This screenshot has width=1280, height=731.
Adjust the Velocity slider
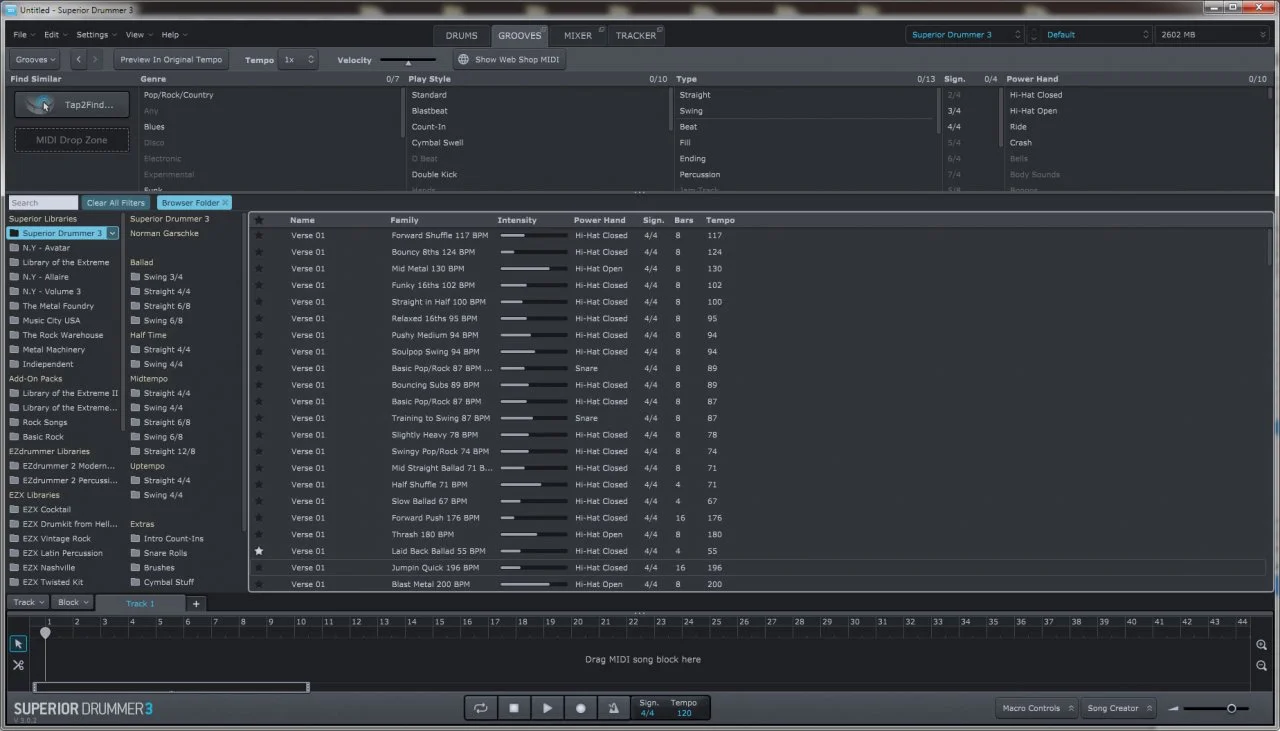408,61
